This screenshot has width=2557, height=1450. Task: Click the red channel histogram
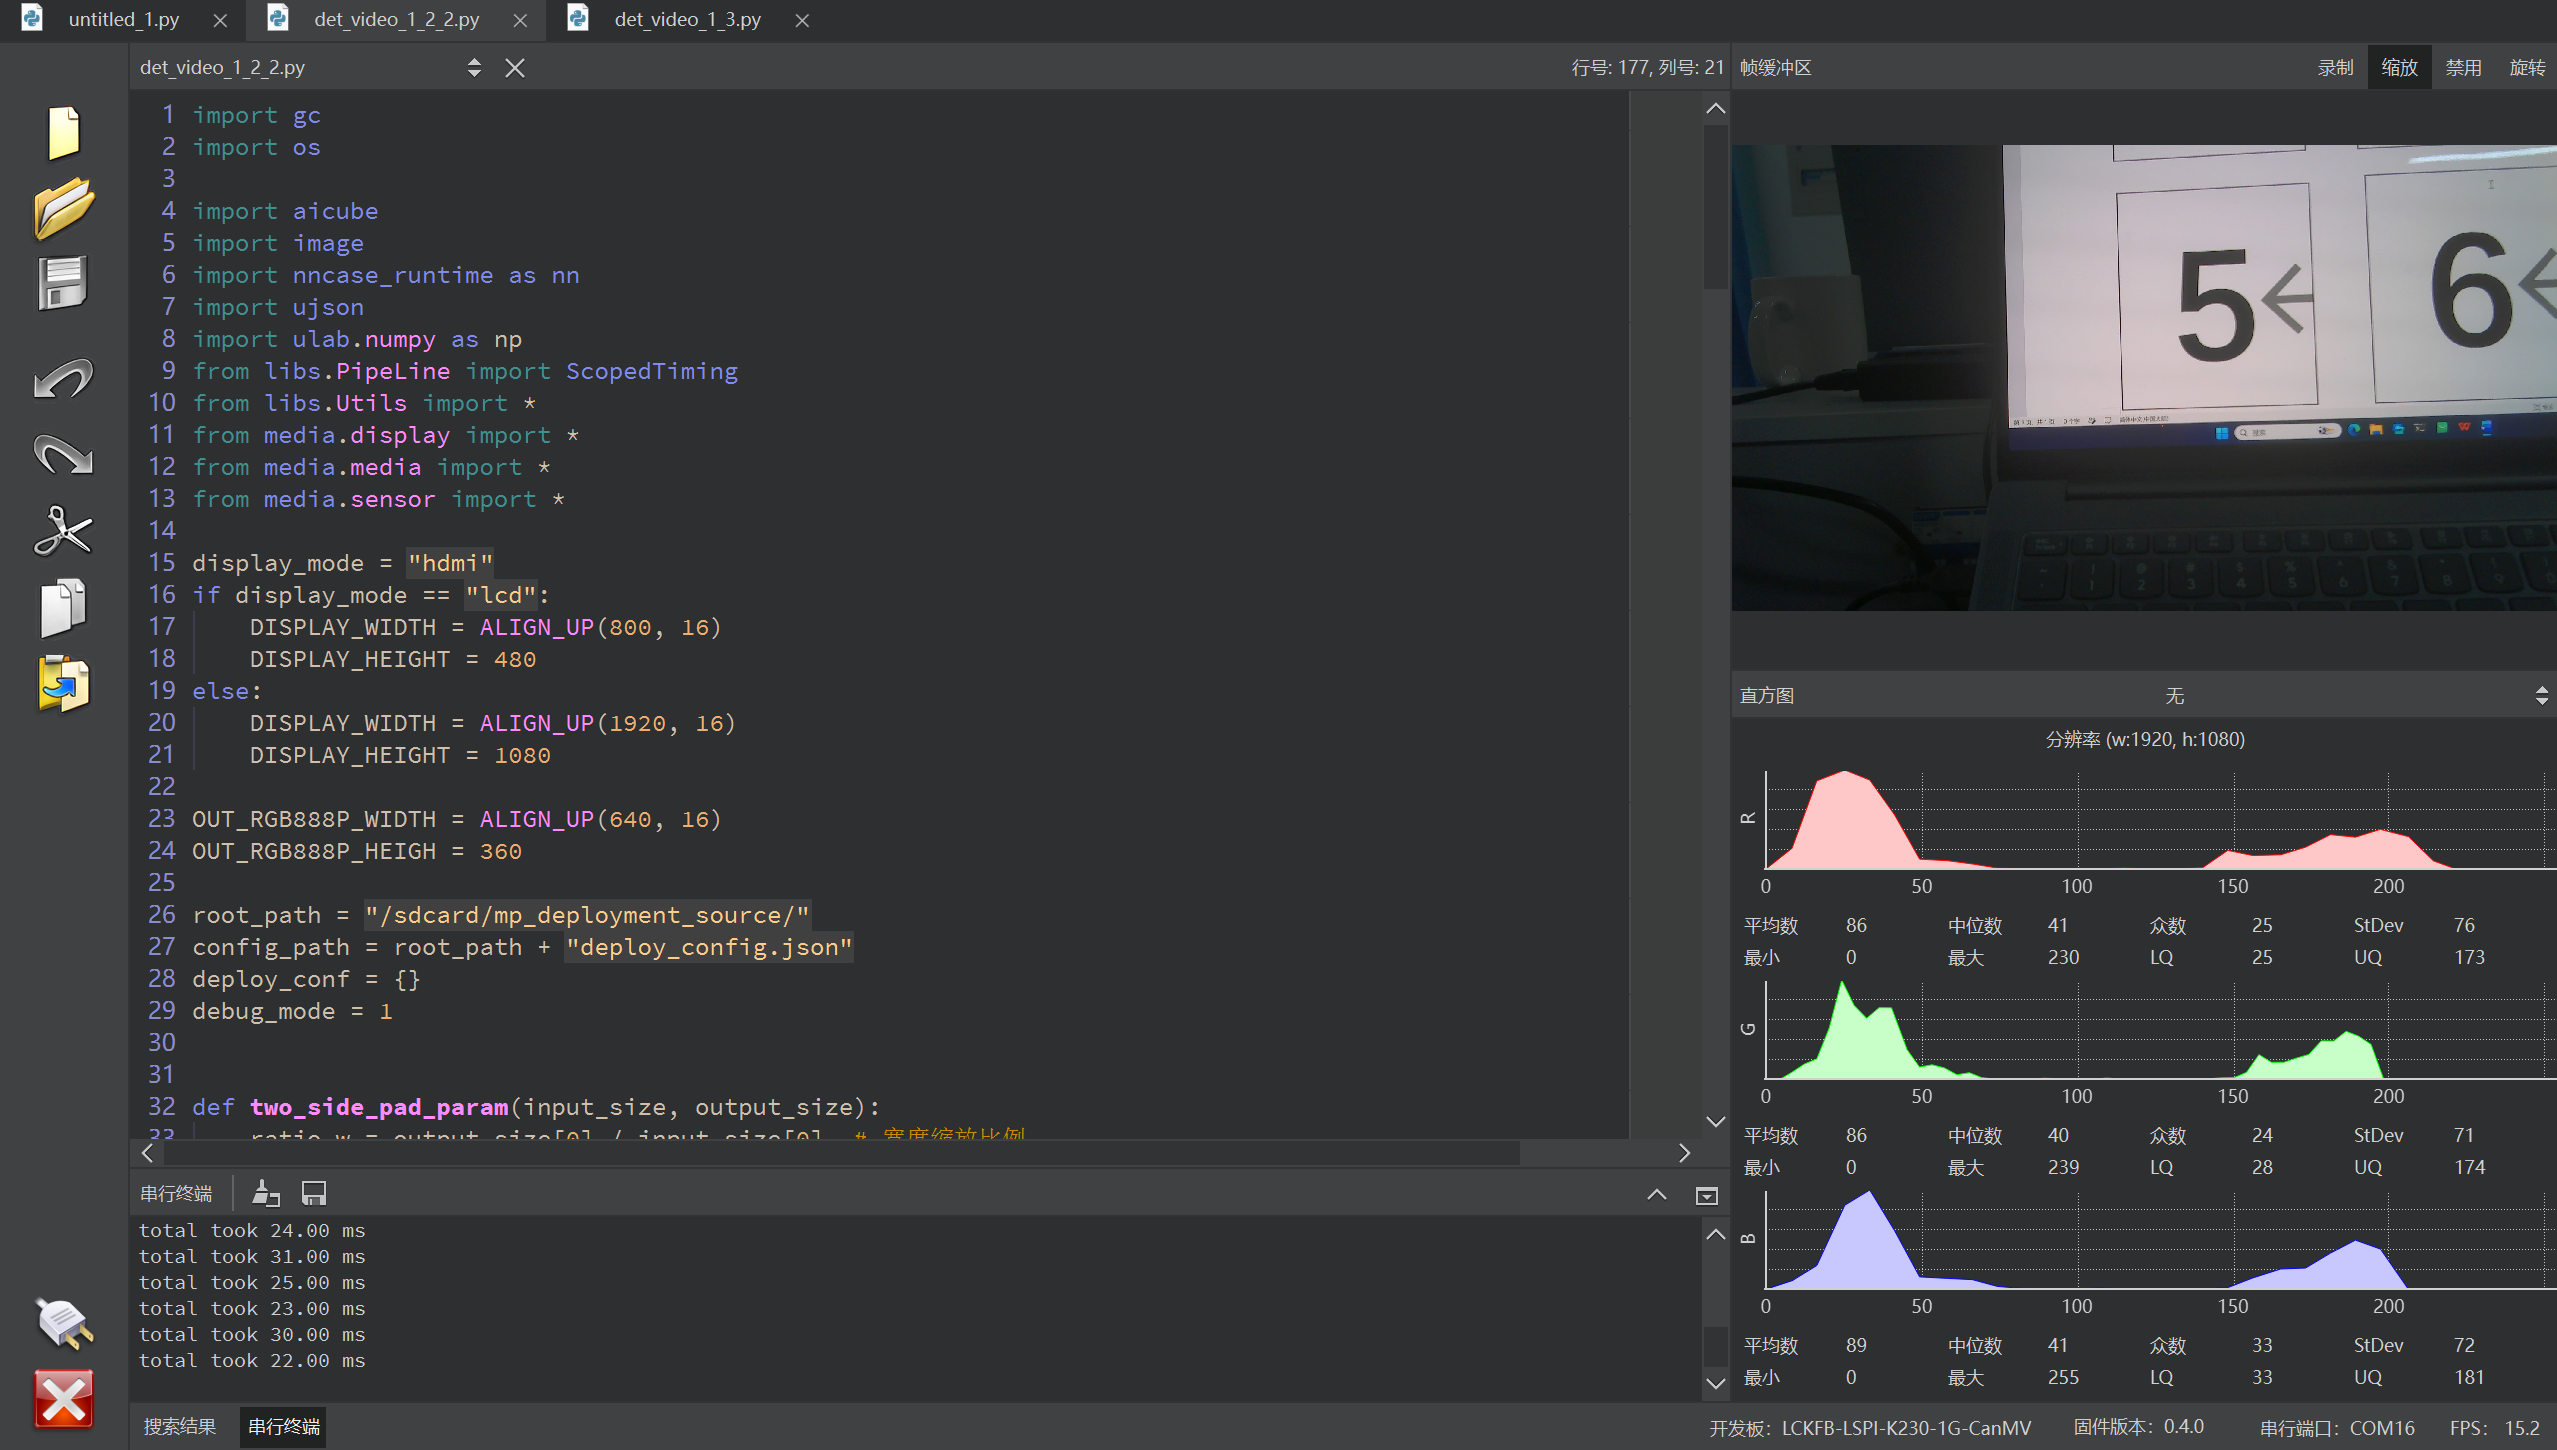[x=2160, y=820]
